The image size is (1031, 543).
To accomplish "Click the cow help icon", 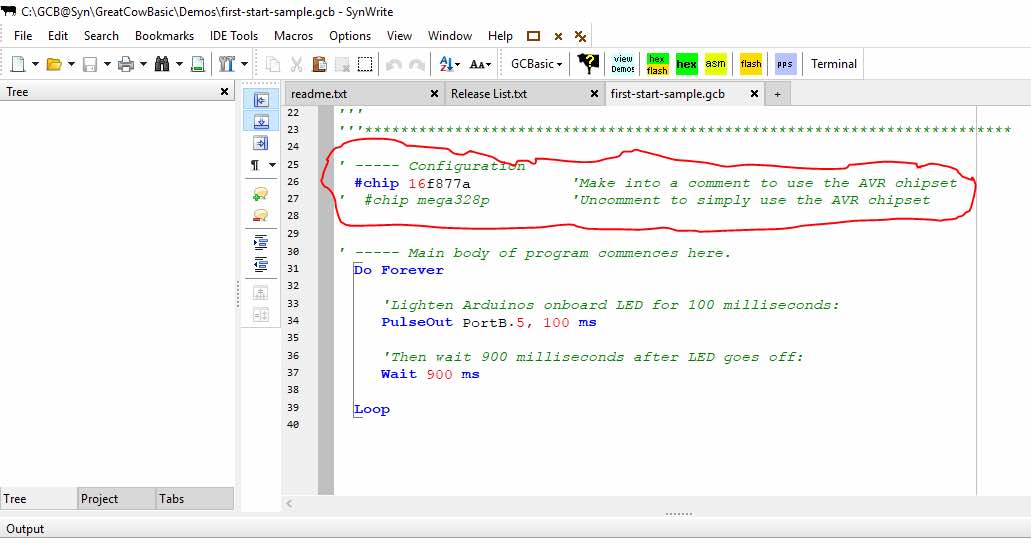I will [x=588, y=64].
